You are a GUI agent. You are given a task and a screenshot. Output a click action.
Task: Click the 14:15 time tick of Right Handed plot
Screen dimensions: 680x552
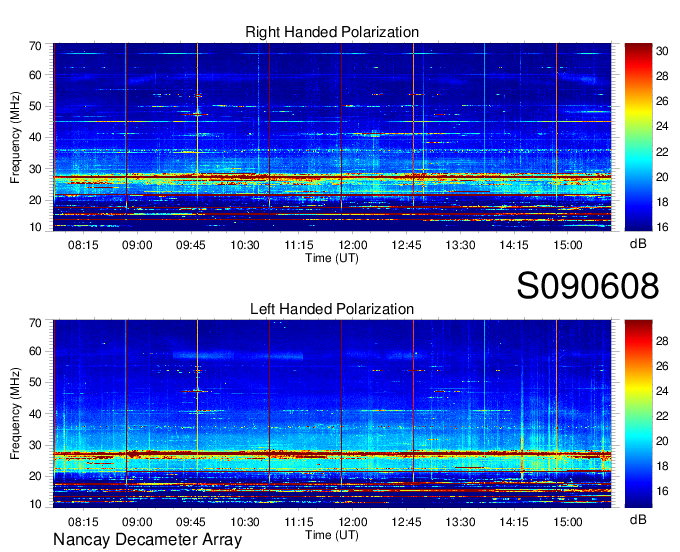point(514,245)
